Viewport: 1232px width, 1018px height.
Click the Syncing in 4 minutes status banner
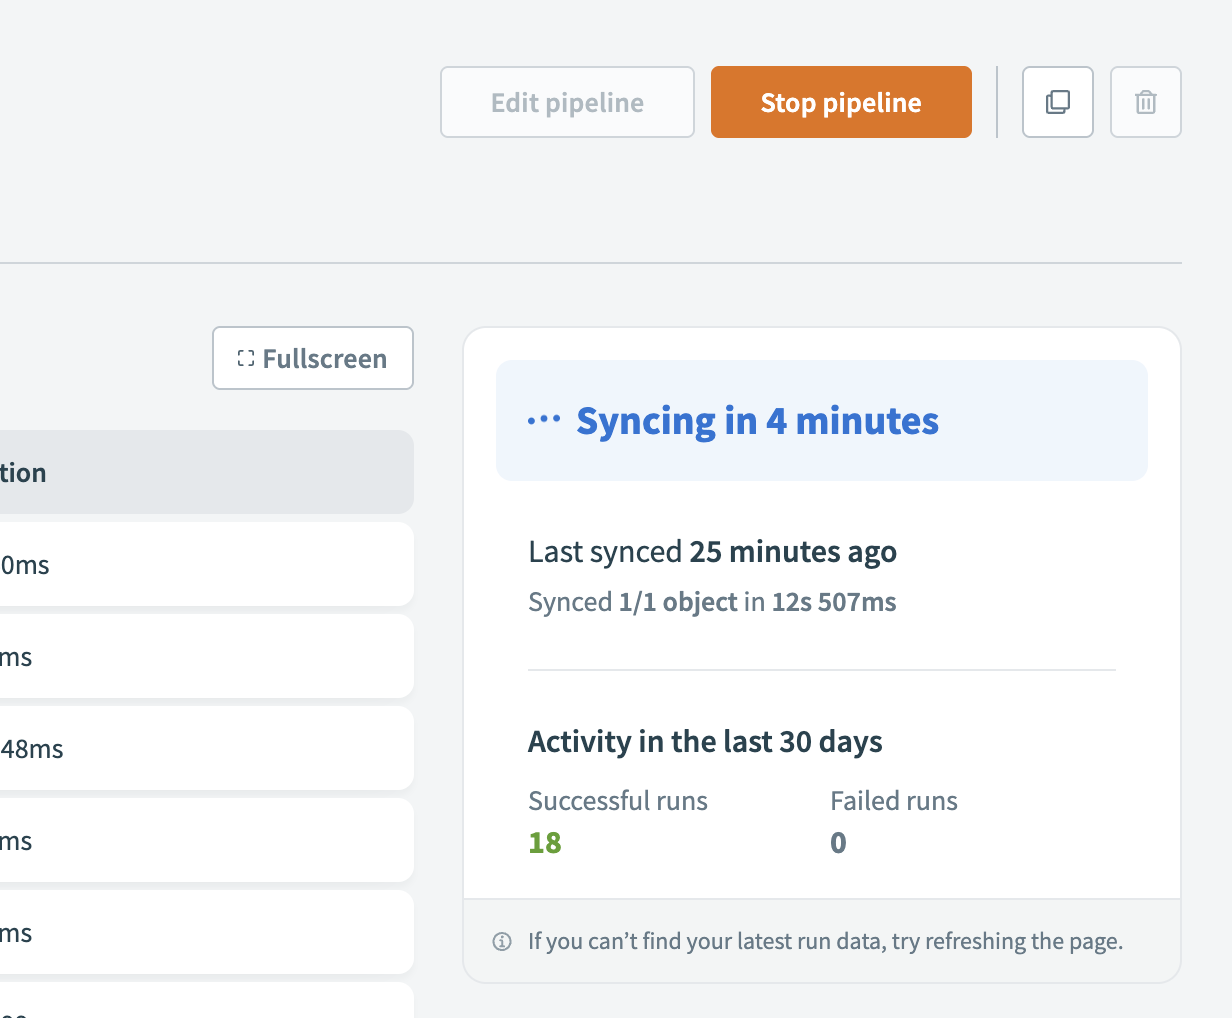pyautogui.click(x=822, y=420)
